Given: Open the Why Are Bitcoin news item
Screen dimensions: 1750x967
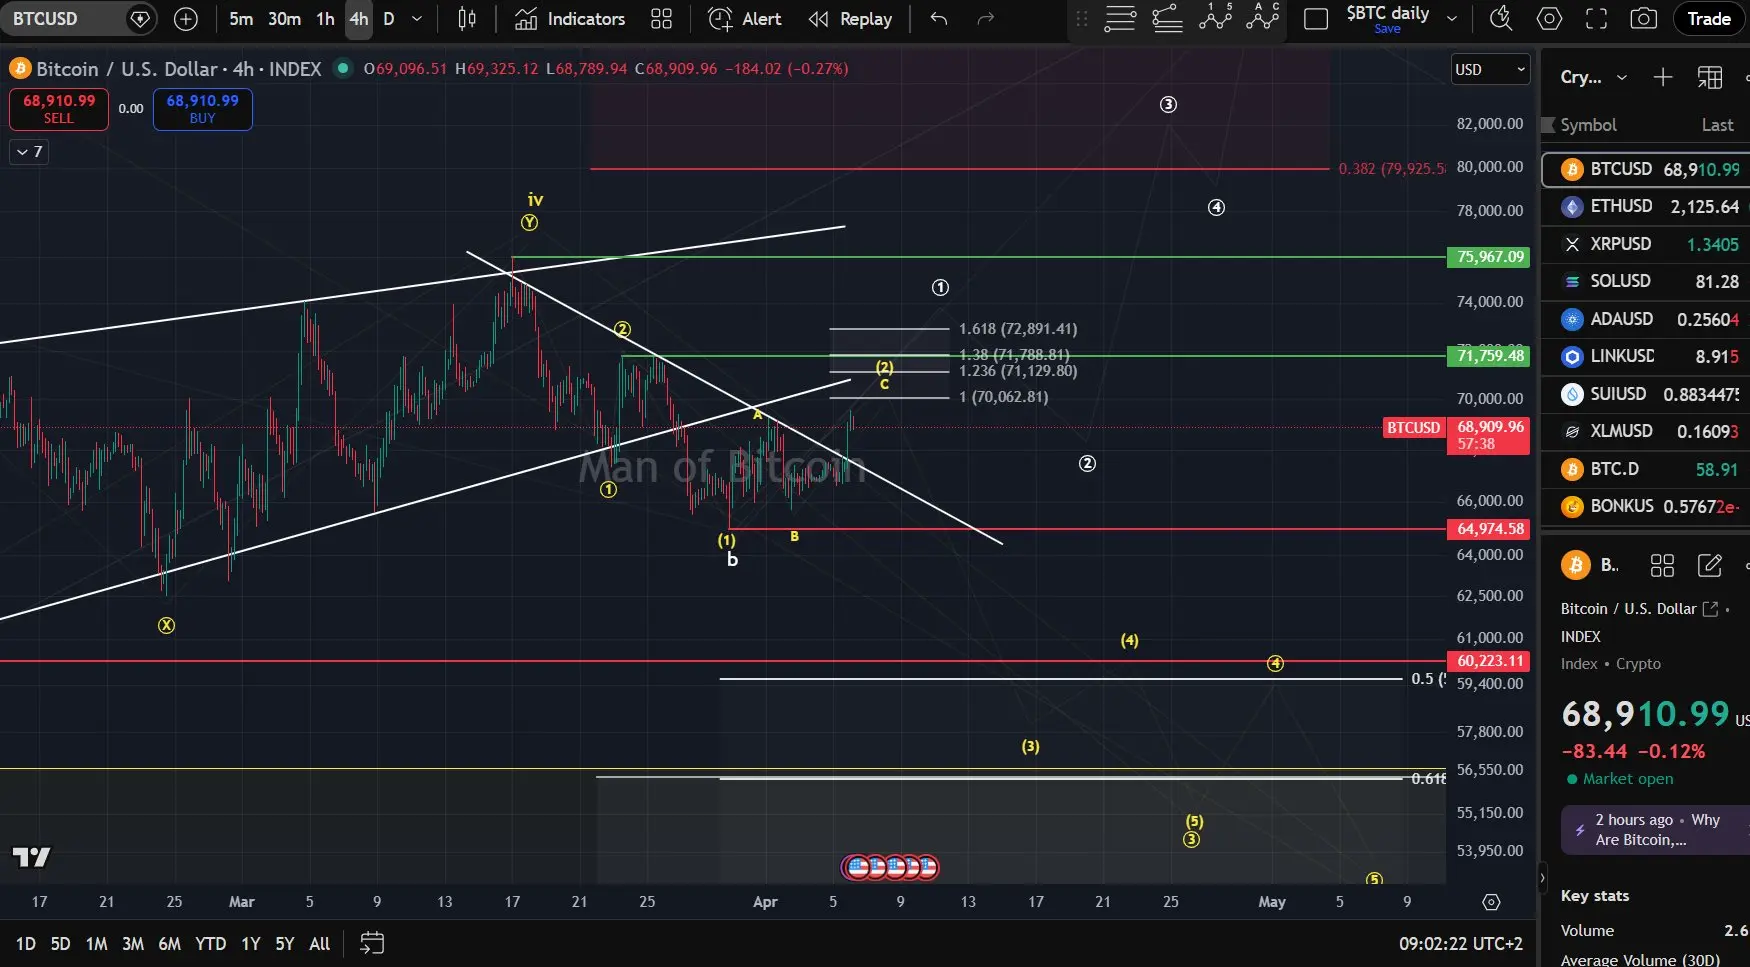Looking at the screenshot, I should point(1655,830).
